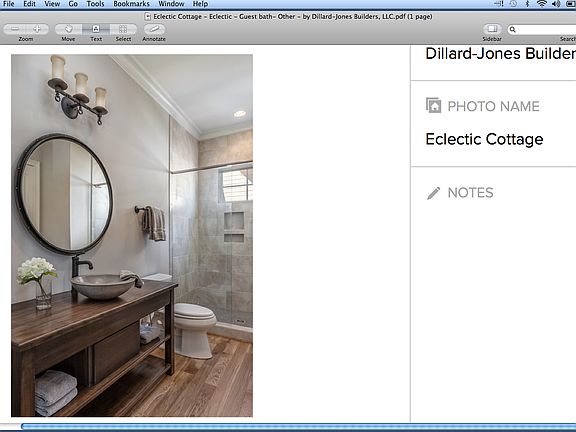Image resolution: width=576 pixels, height=432 pixels.
Task: Click the 'NOTES' label
Action: 470,193
